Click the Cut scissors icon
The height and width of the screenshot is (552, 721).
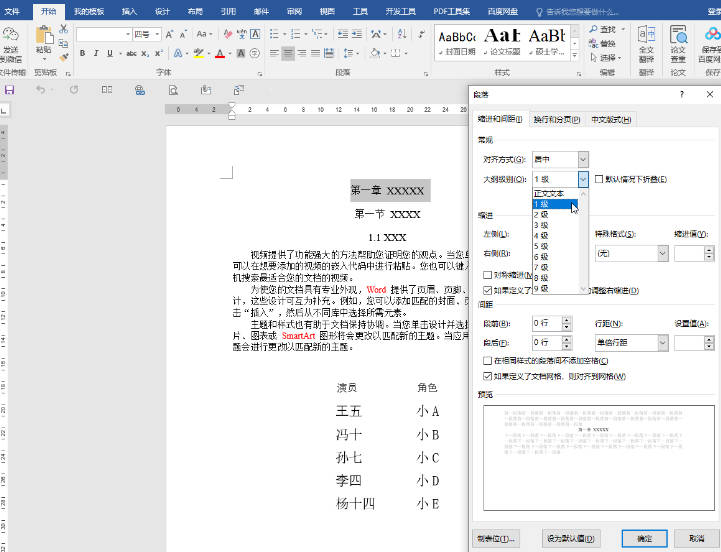[63, 29]
